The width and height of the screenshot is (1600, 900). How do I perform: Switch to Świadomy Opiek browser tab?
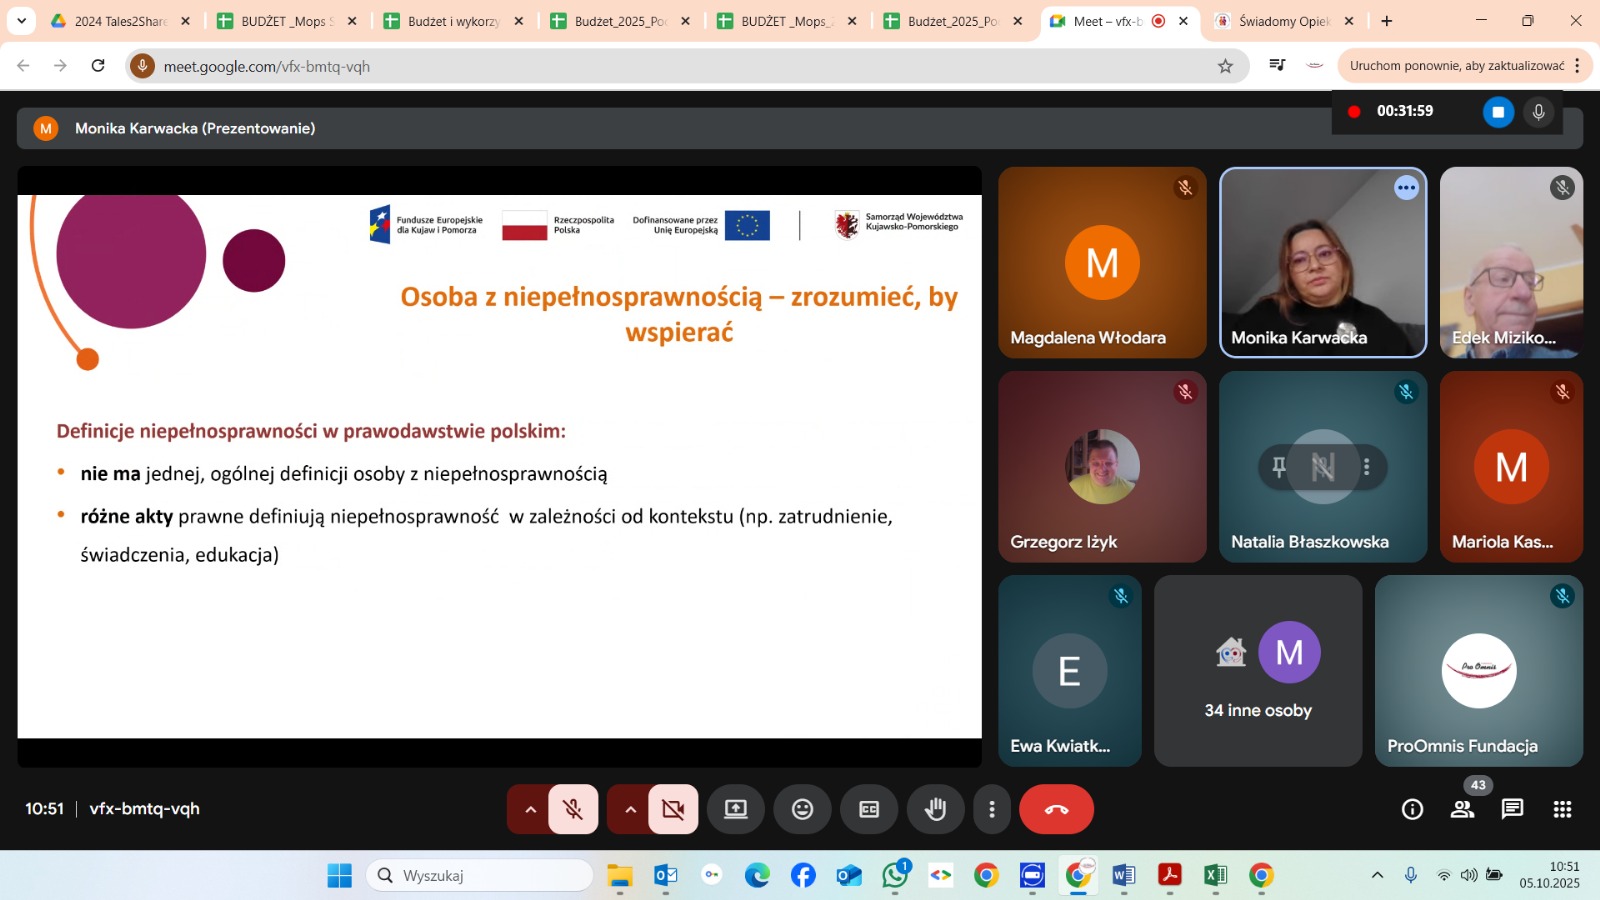(x=1283, y=21)
